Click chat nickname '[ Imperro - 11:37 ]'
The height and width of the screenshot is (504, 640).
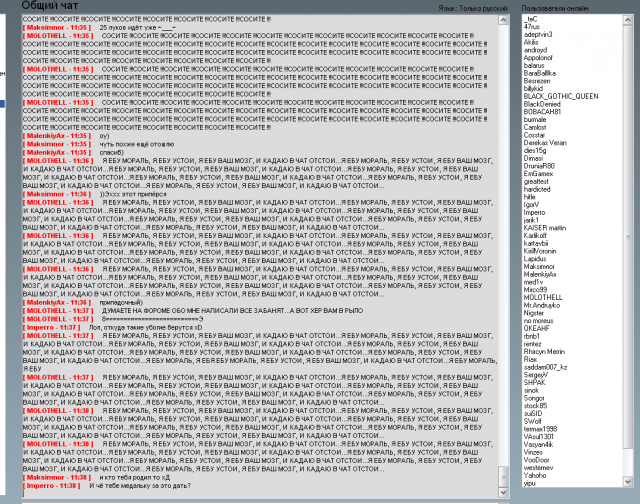51,328
